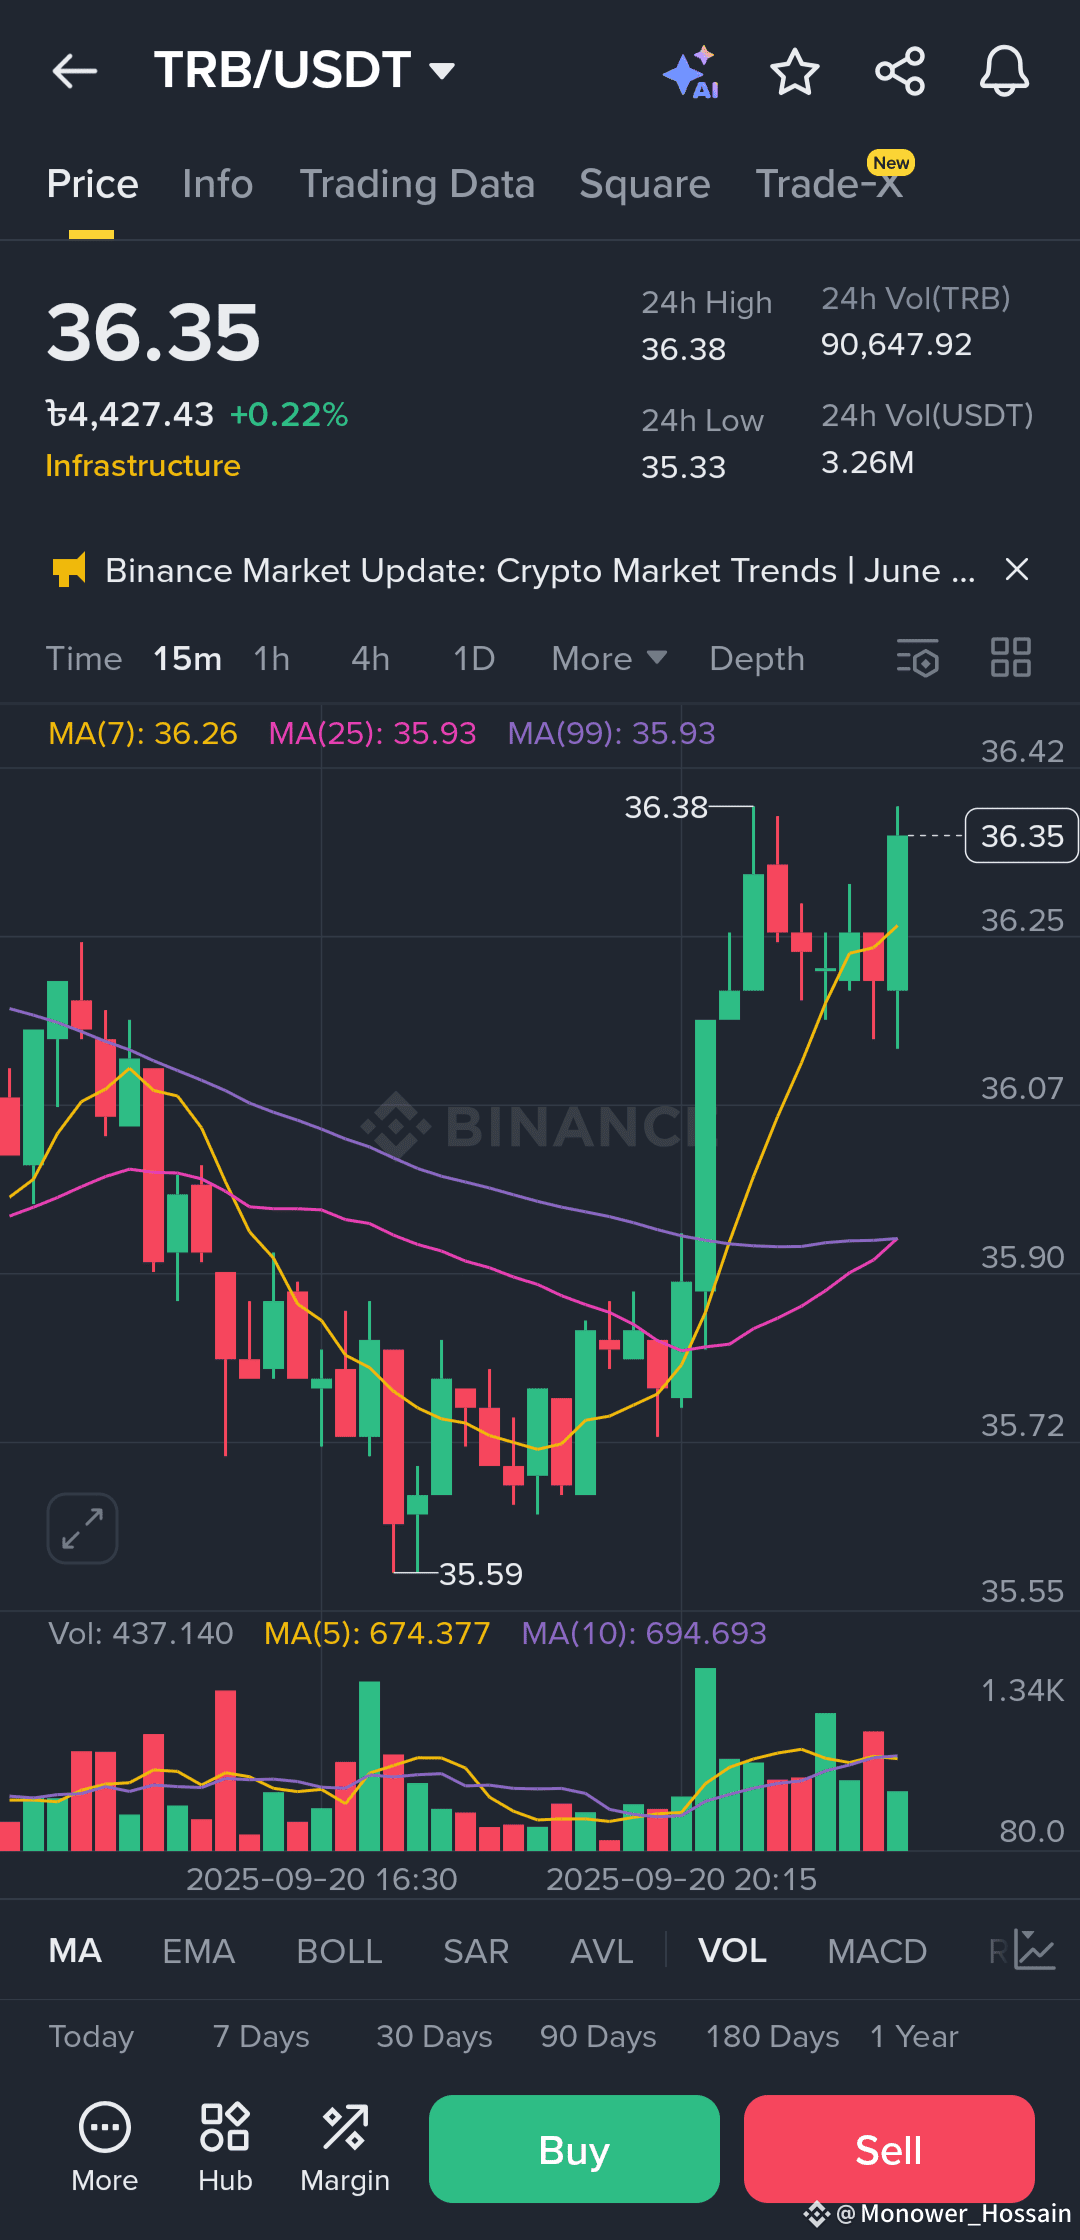Tap the MA(99): 35.93 legend
Viewport: 1080px width, 2240px height.
tap(611, 733)
